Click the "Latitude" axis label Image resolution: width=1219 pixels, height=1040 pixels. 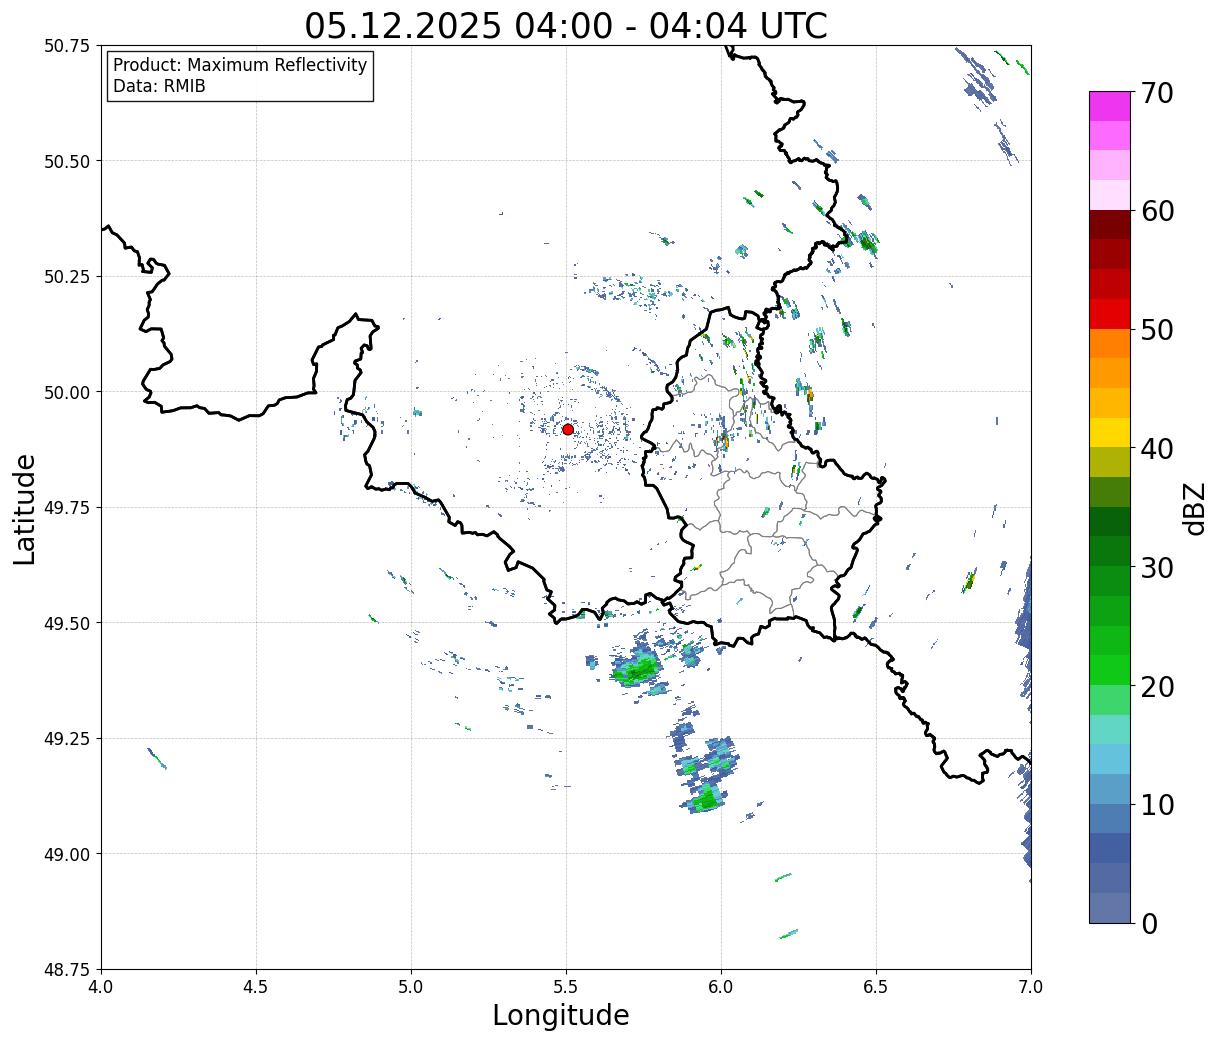(25, 509)
